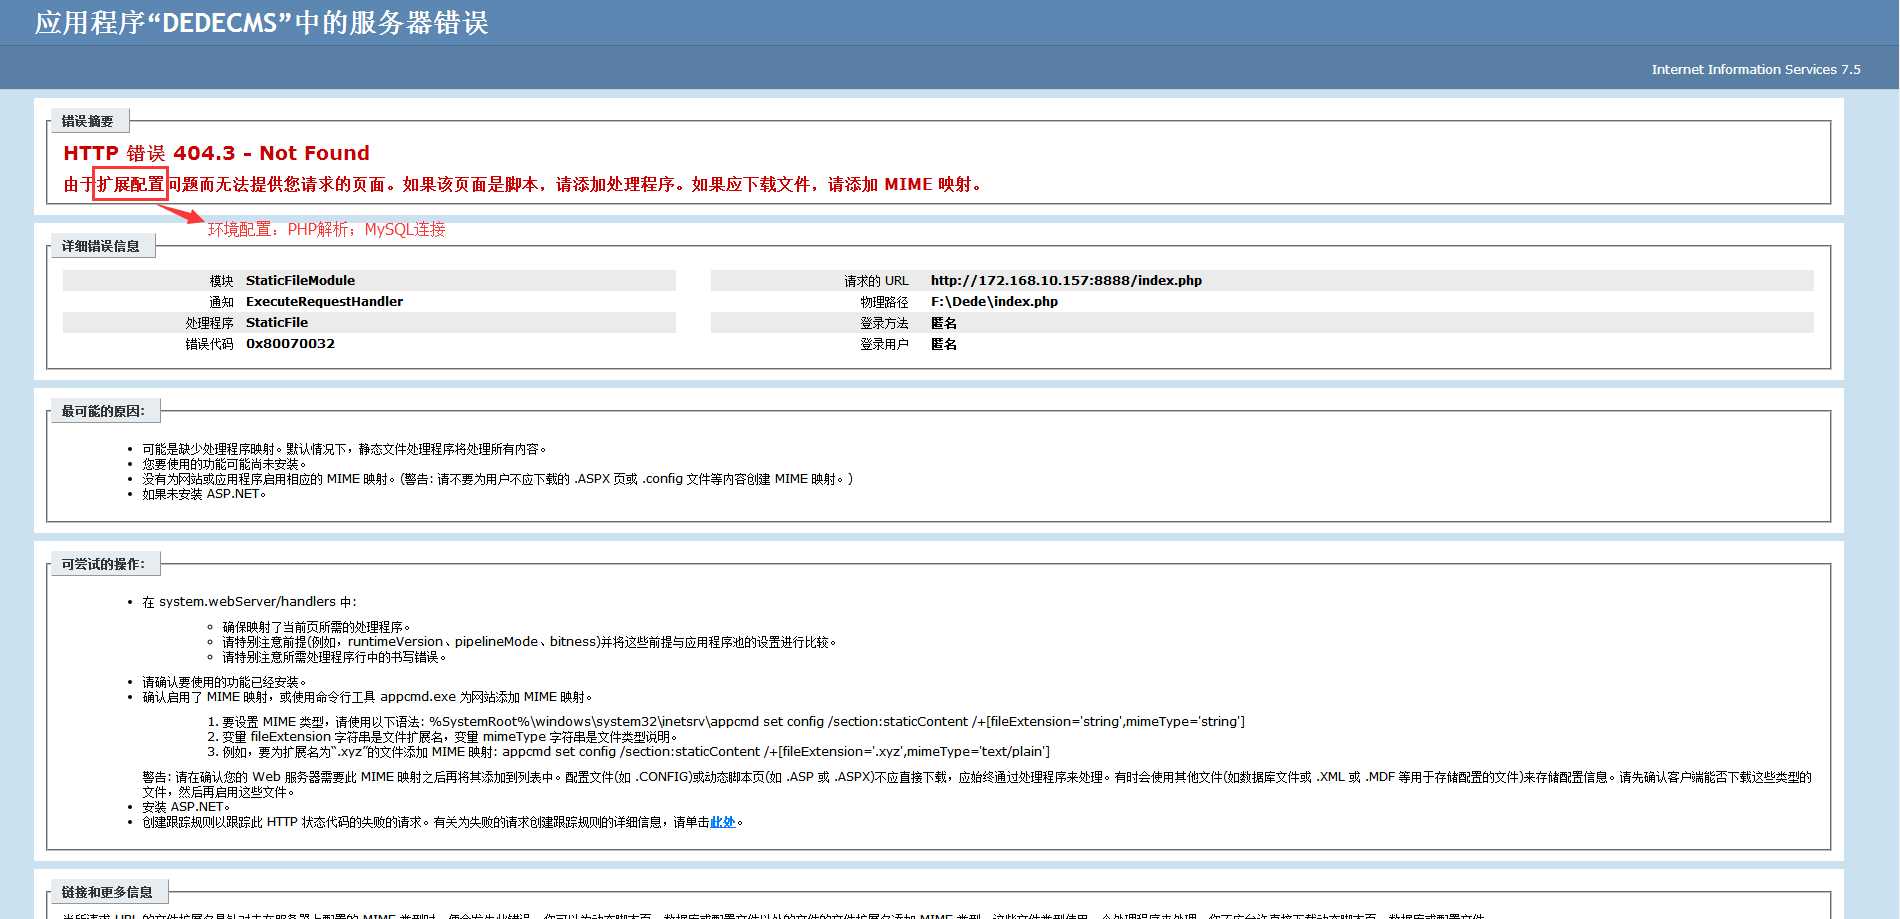Screen dimensions: 1900x919
Task: Click the 错误代码 label
Action: (209, 344)
